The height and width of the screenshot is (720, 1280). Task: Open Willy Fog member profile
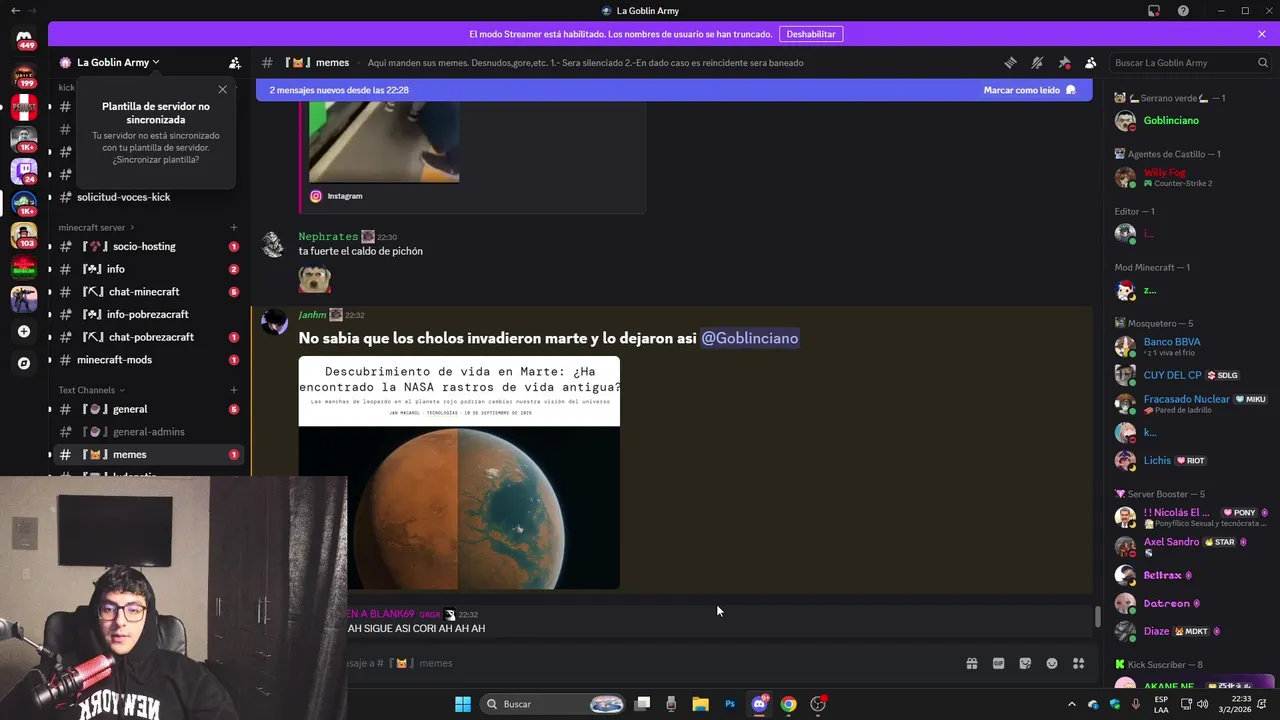pyautogui.click(x=1190, y=177)
